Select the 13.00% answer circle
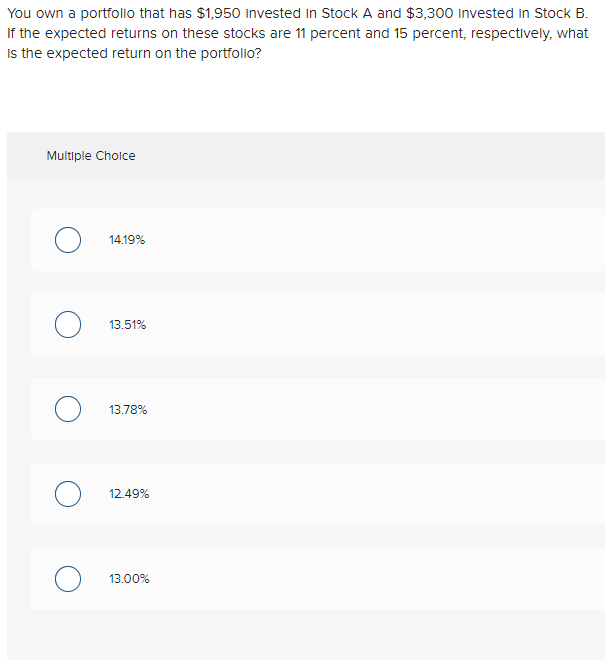The image size is (605, 660). pos(68,579)
